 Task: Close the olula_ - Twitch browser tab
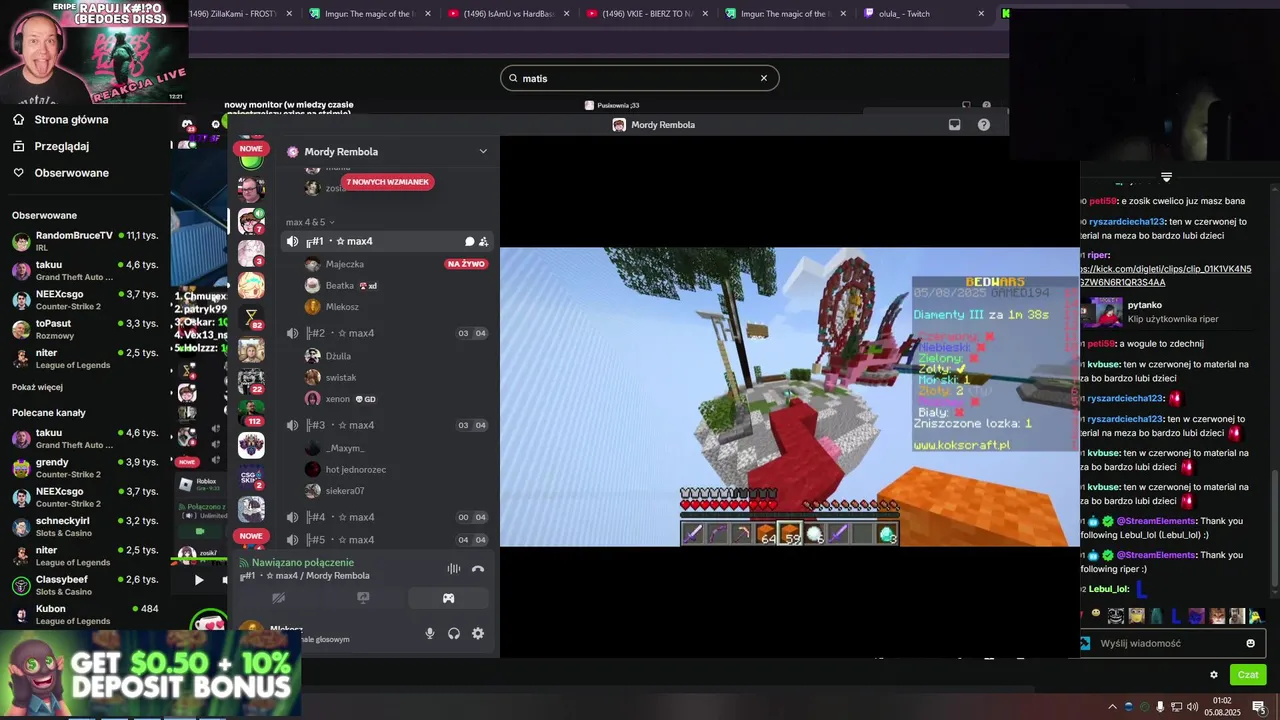pyautogui.click(x=981, y=14)
